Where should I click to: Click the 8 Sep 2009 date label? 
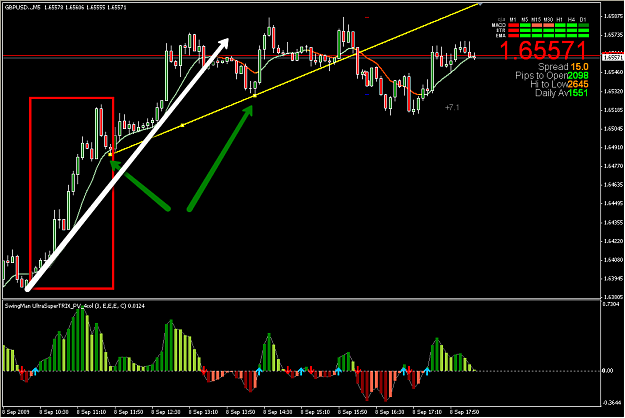[x=16, y=412]
